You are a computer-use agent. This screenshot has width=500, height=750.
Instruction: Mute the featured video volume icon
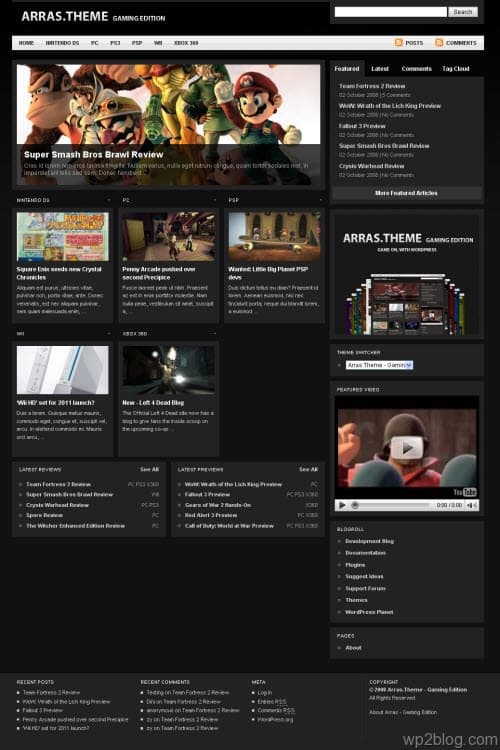pos(471,505)
